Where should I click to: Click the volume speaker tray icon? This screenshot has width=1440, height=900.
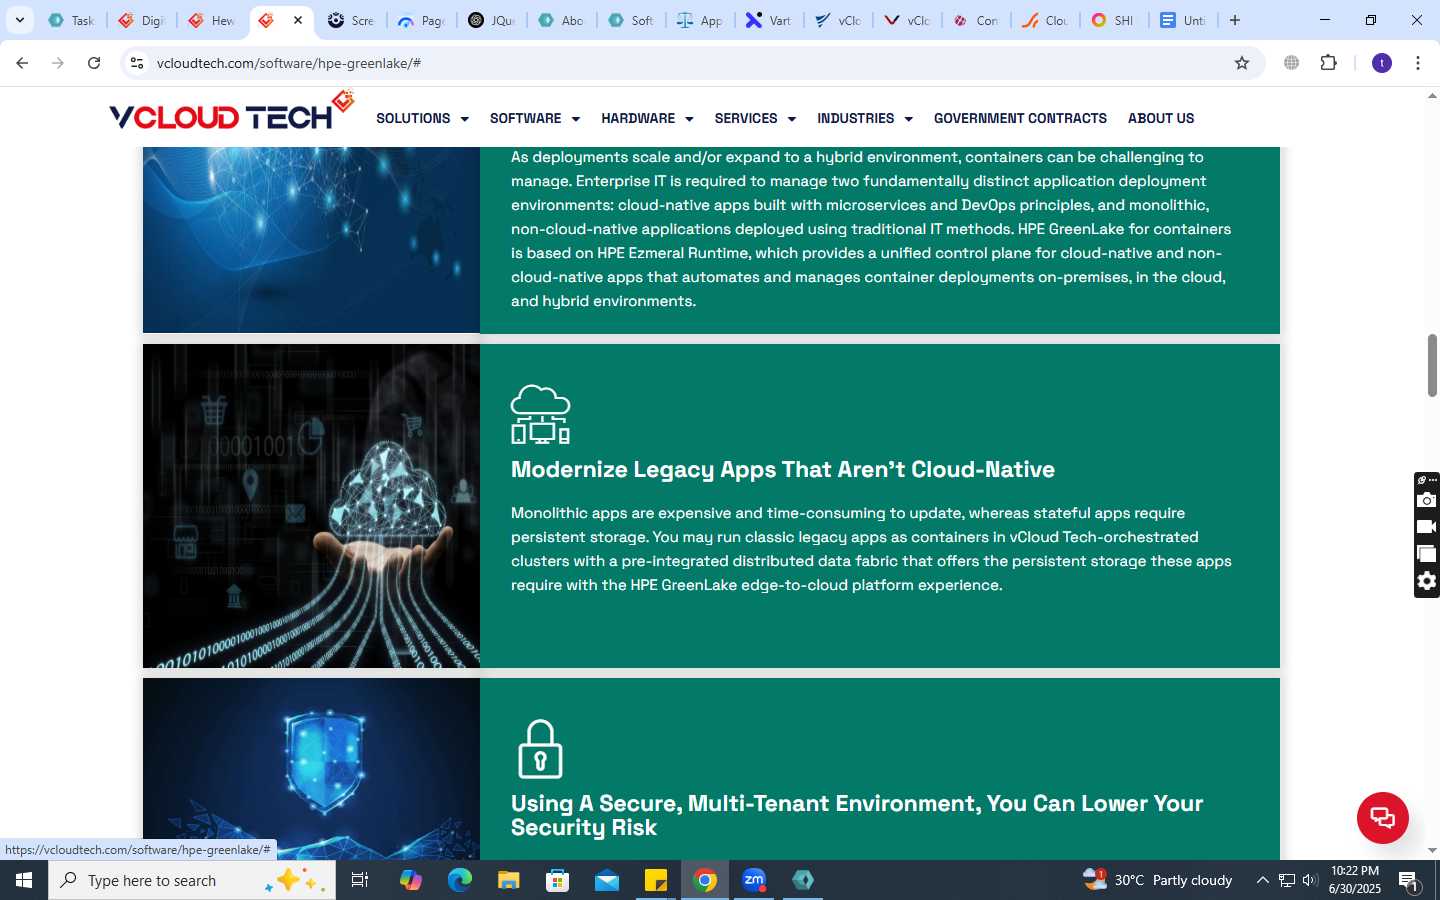click(x=1310, y=880)
